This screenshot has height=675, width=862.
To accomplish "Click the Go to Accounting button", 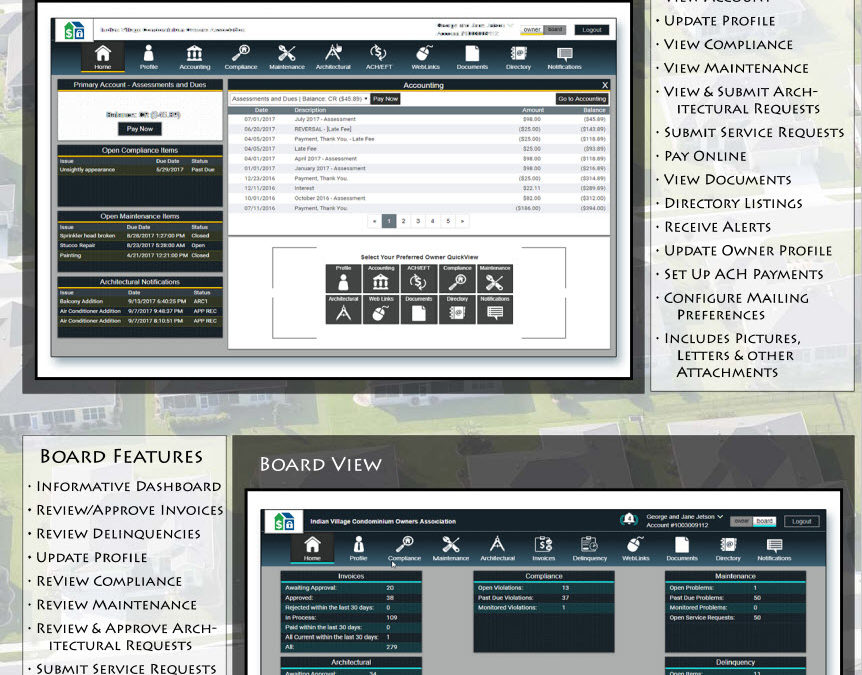I will pyautogui.click(x=582, y=99).
